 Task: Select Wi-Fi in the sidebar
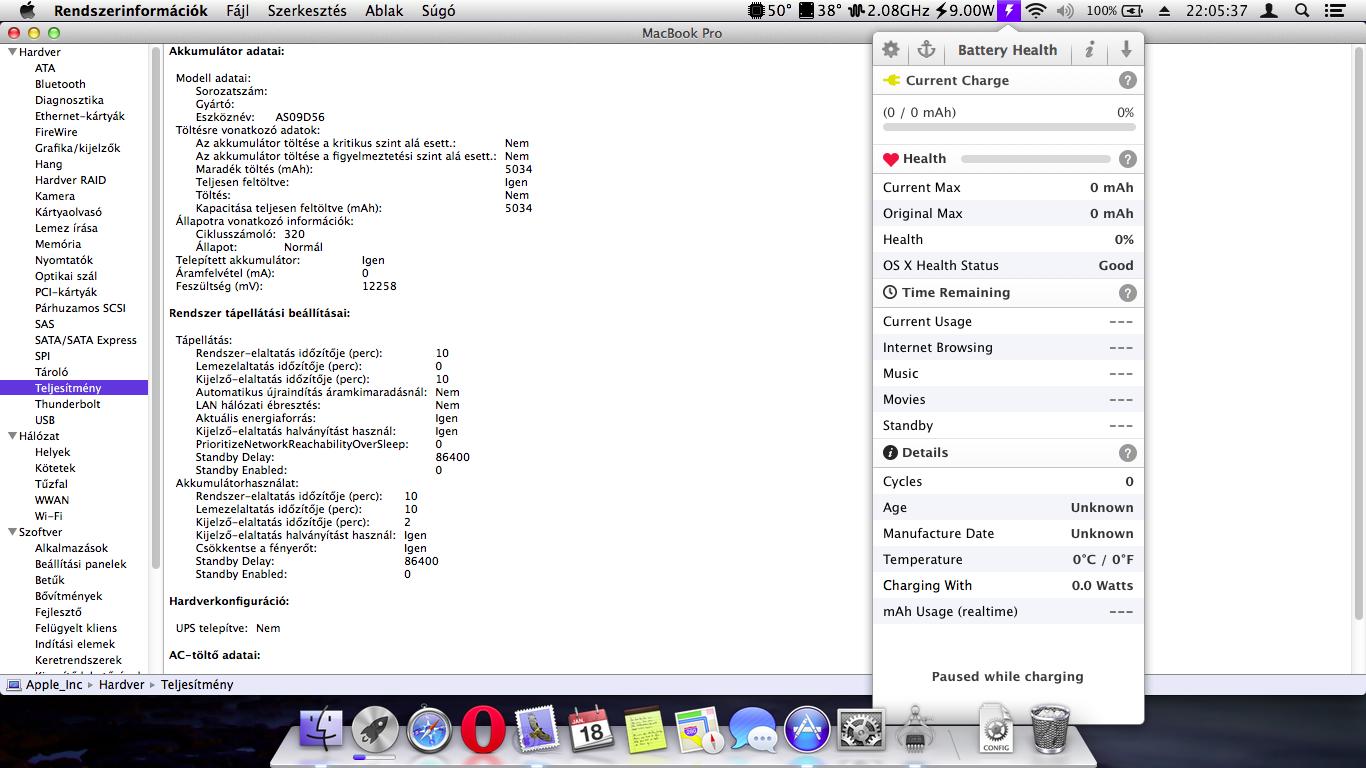click(48, 516)
